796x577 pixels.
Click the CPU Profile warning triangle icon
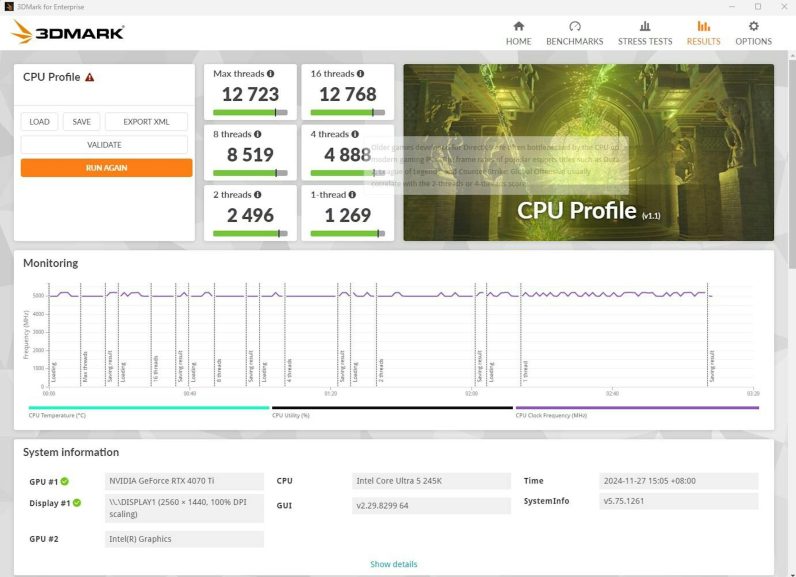tap(89, 77)
